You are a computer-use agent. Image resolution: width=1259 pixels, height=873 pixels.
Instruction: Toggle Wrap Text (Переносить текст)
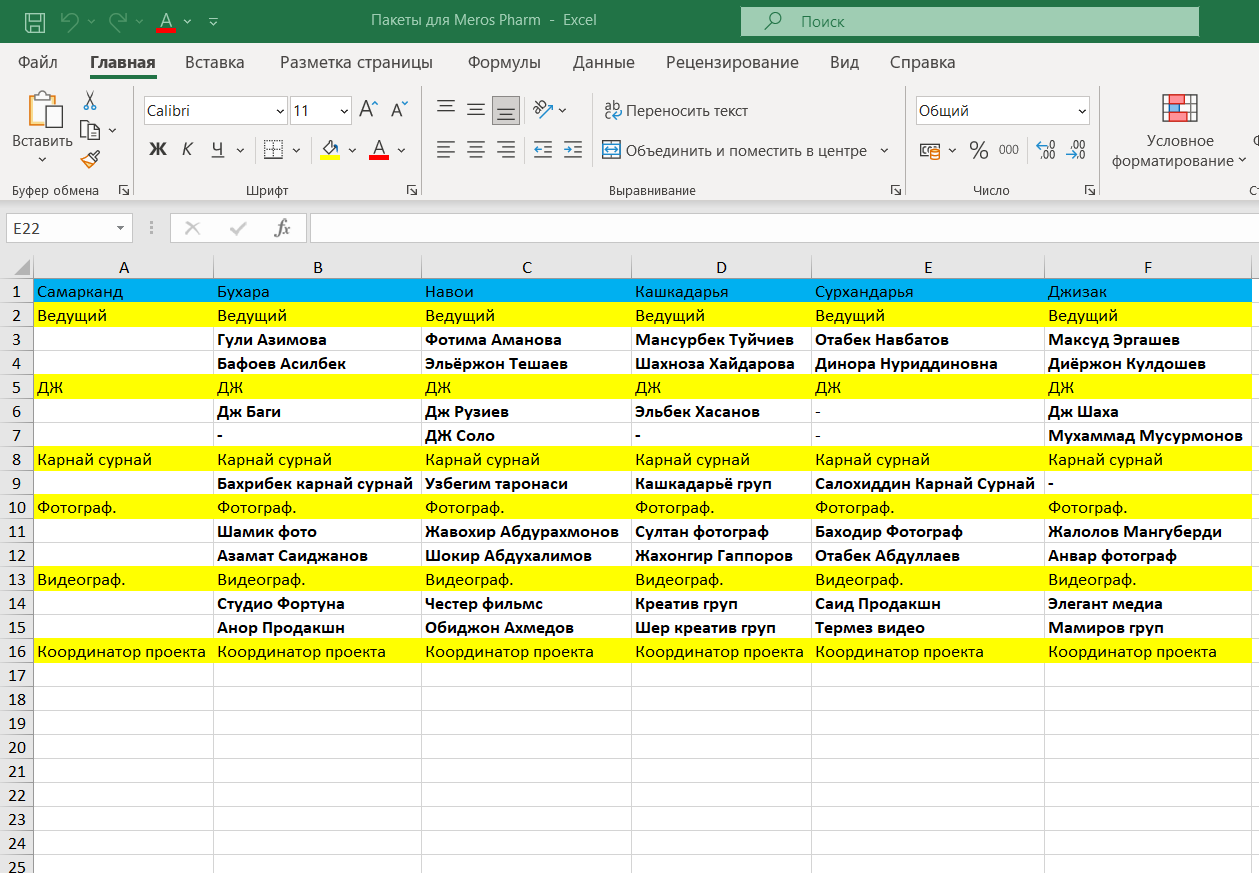(x=676, y=110)
